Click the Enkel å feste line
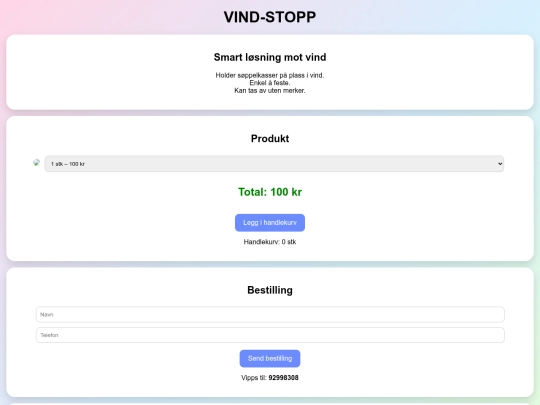The image size is (540, 405). (x=270, y=83)
